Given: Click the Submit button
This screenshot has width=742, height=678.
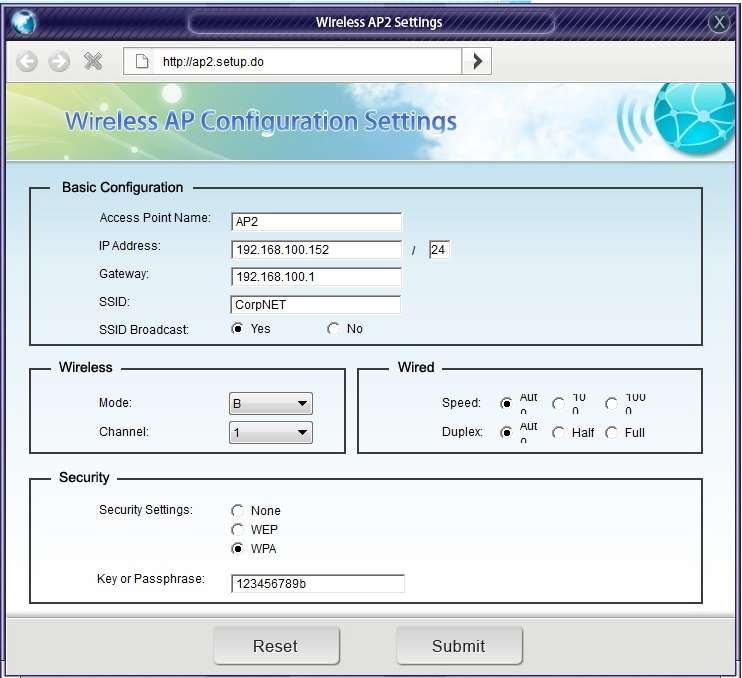Looking at the screenshot, I should tap(459, 646).
